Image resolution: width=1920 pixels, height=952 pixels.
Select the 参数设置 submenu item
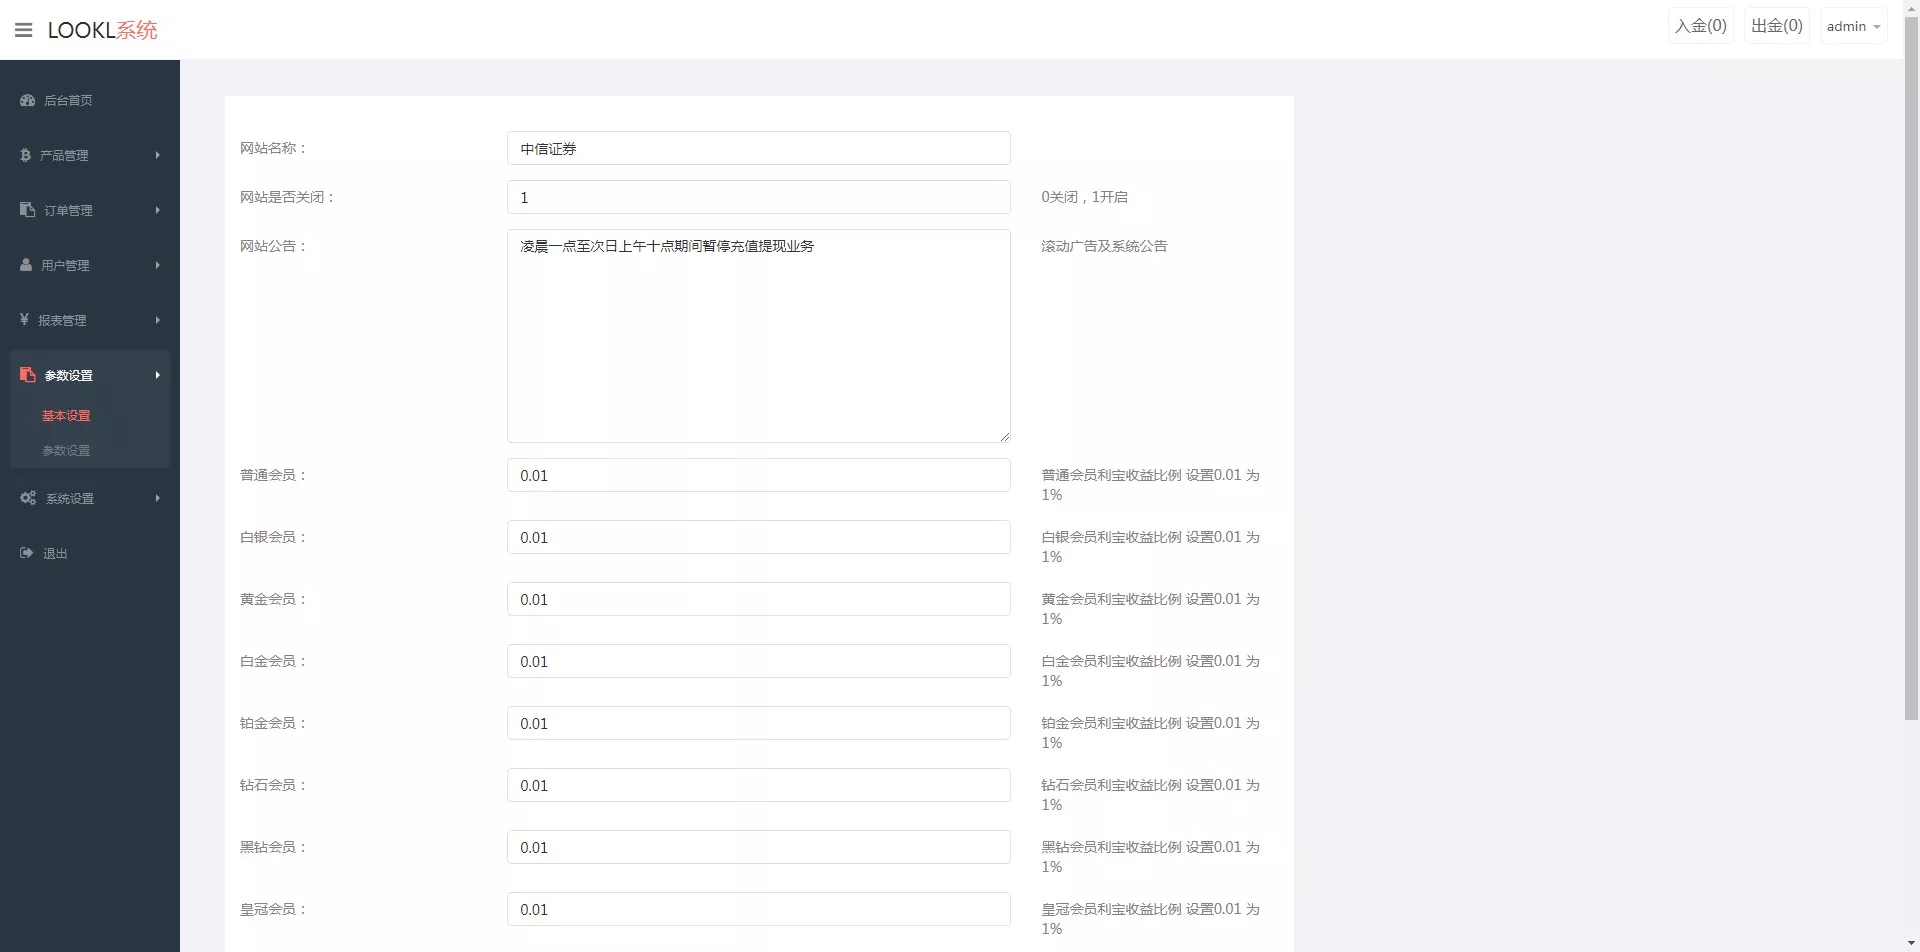tap(66, 450)
